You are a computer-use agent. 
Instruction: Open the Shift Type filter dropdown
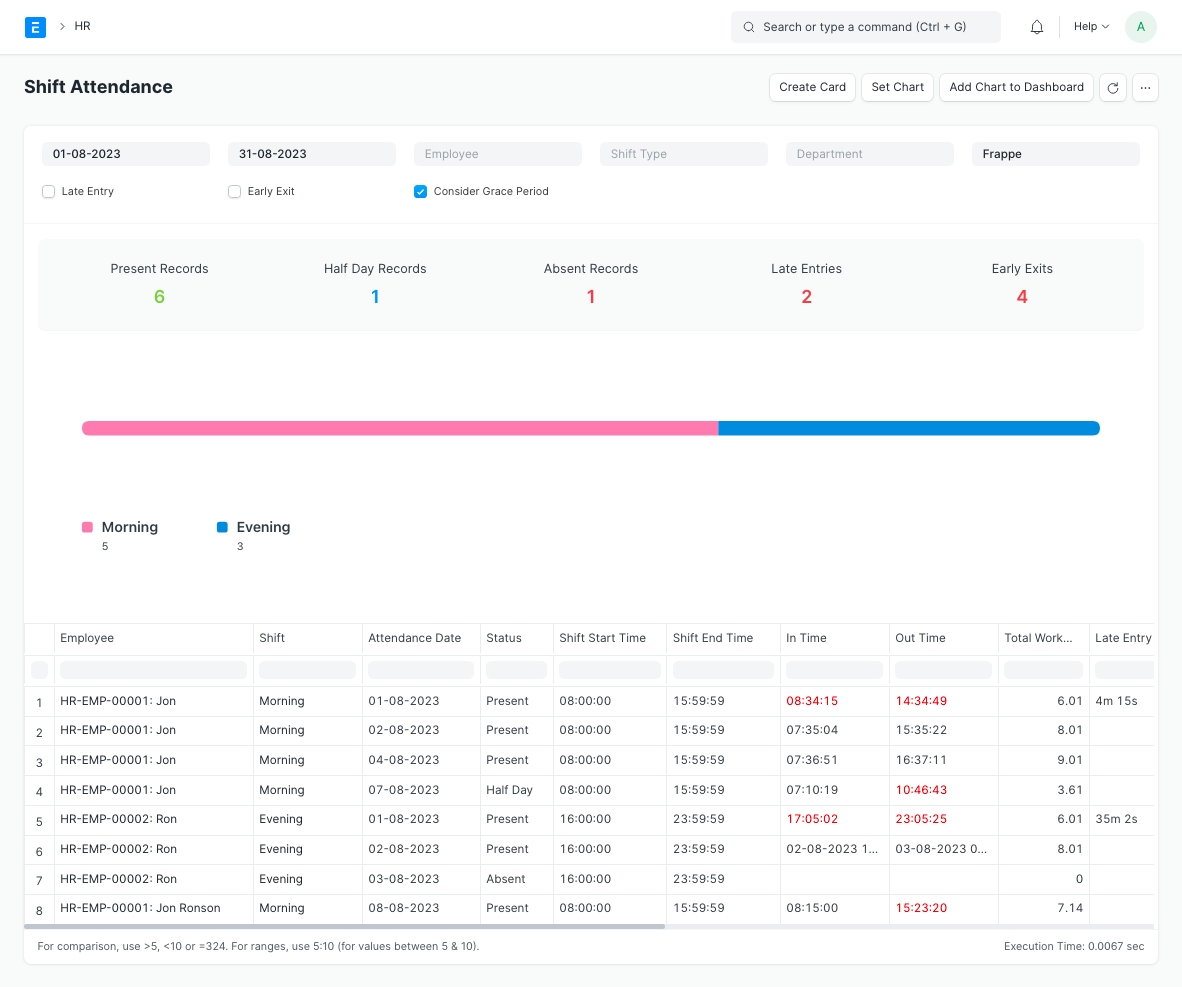(683, 154)
